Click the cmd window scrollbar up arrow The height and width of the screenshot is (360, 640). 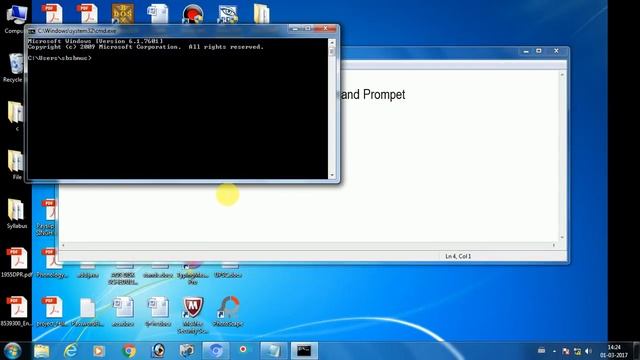coord(332,42)
